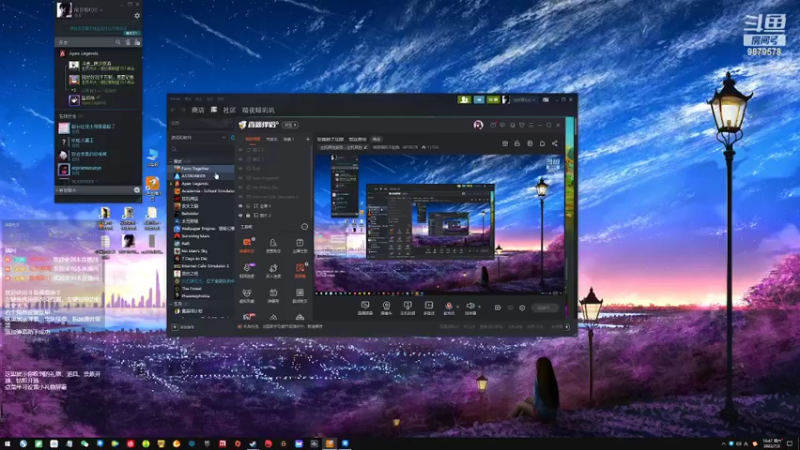
Task: Open settings gear in Steam friends list
Action: [137, 16]
